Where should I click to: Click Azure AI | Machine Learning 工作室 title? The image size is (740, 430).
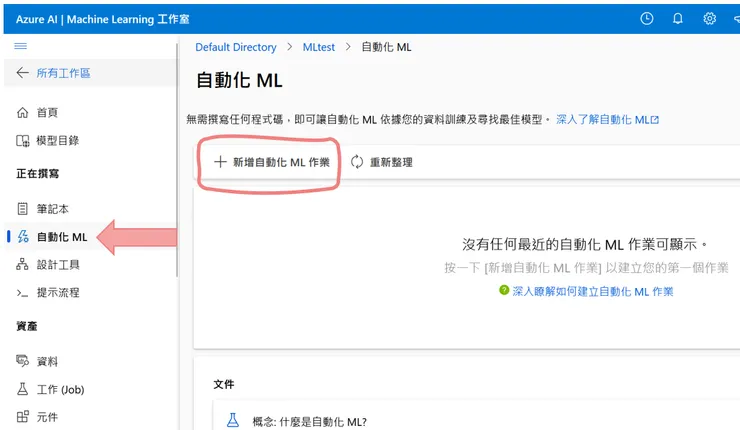[x=102, y=19]
